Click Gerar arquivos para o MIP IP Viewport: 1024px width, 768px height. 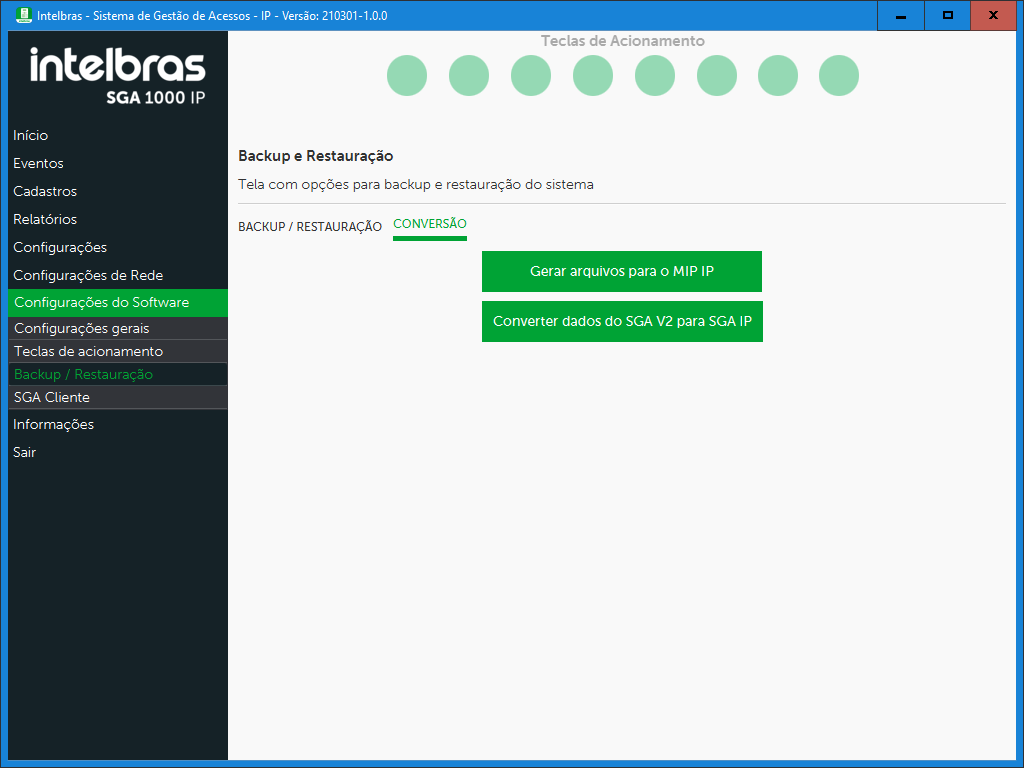[x=622, y=271]
